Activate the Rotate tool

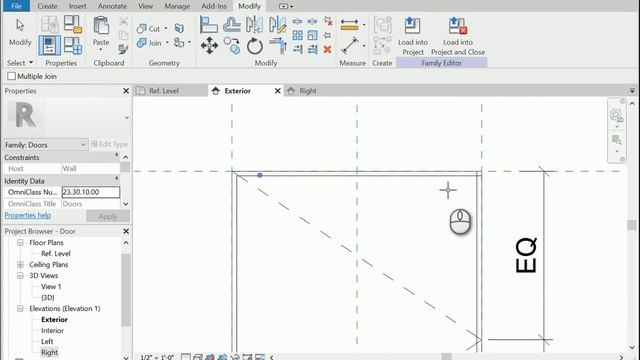tap(254, 46)
